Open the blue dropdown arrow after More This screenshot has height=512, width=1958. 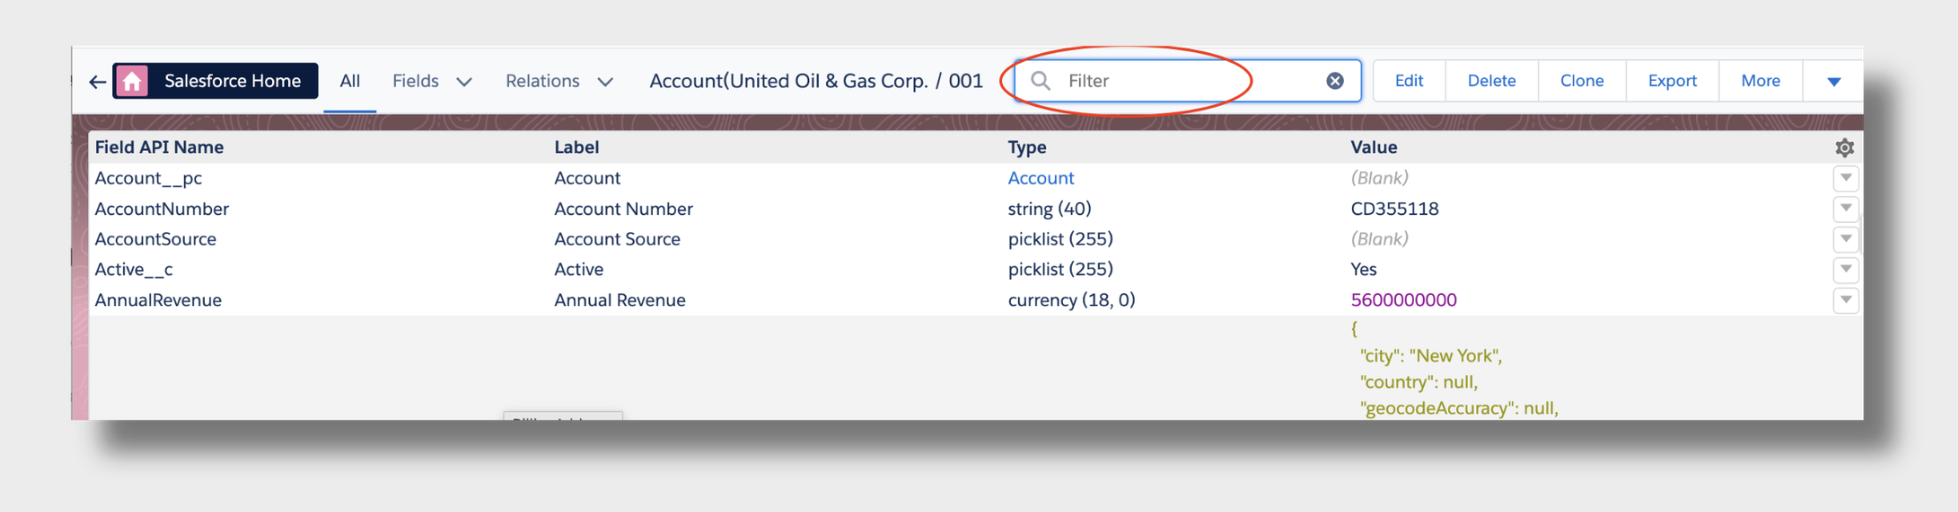pyautogui.click(x=1834, y=82)
